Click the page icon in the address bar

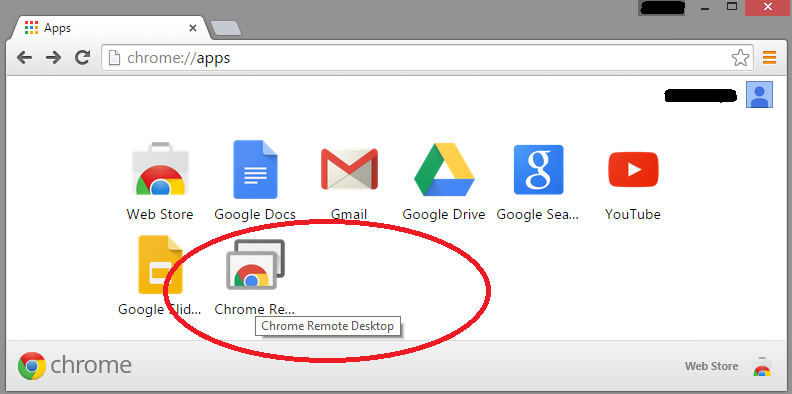[115, 58]
